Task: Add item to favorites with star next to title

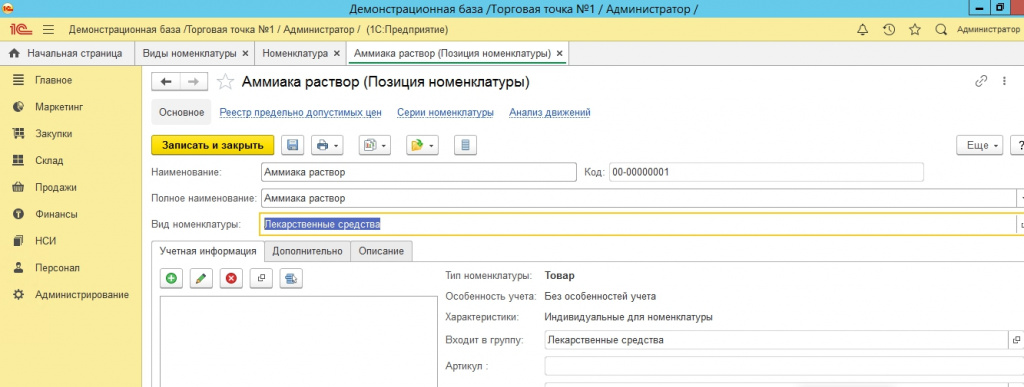Action: click(x=225, y=82)
